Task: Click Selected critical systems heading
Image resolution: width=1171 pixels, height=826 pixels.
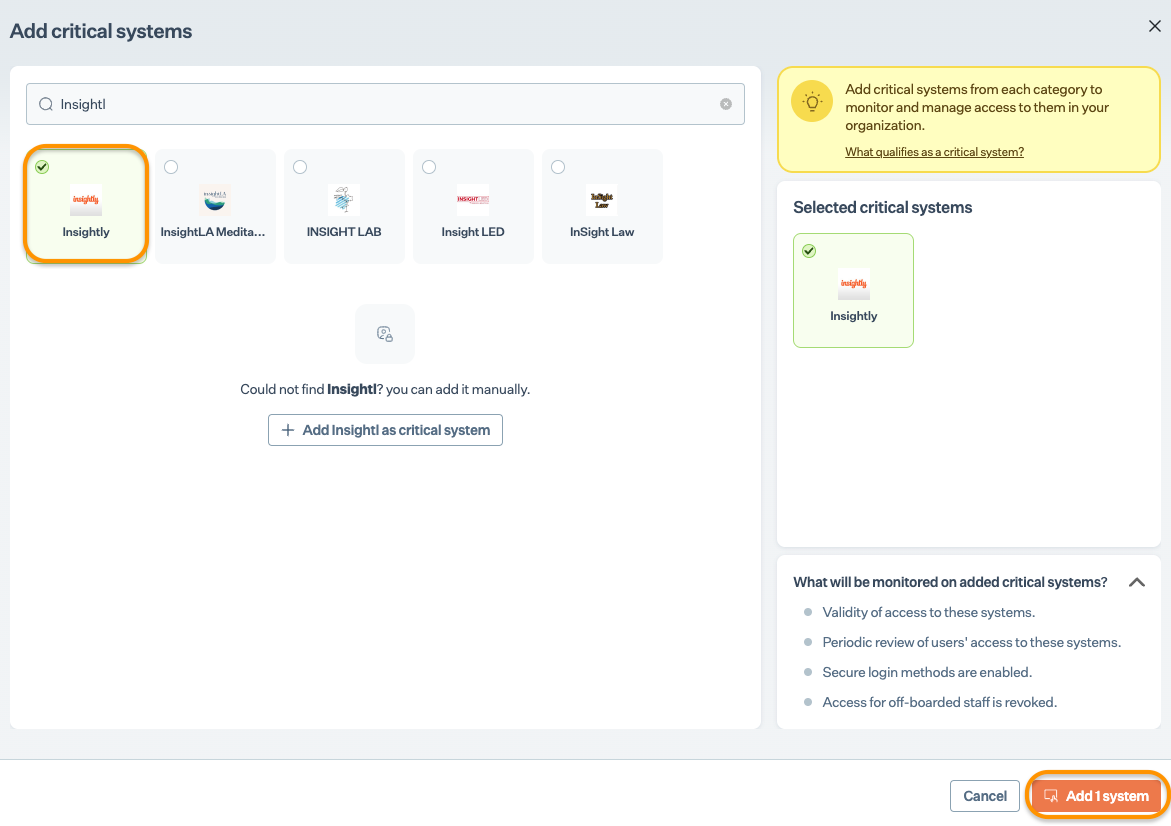Action: tap(883, 208)
